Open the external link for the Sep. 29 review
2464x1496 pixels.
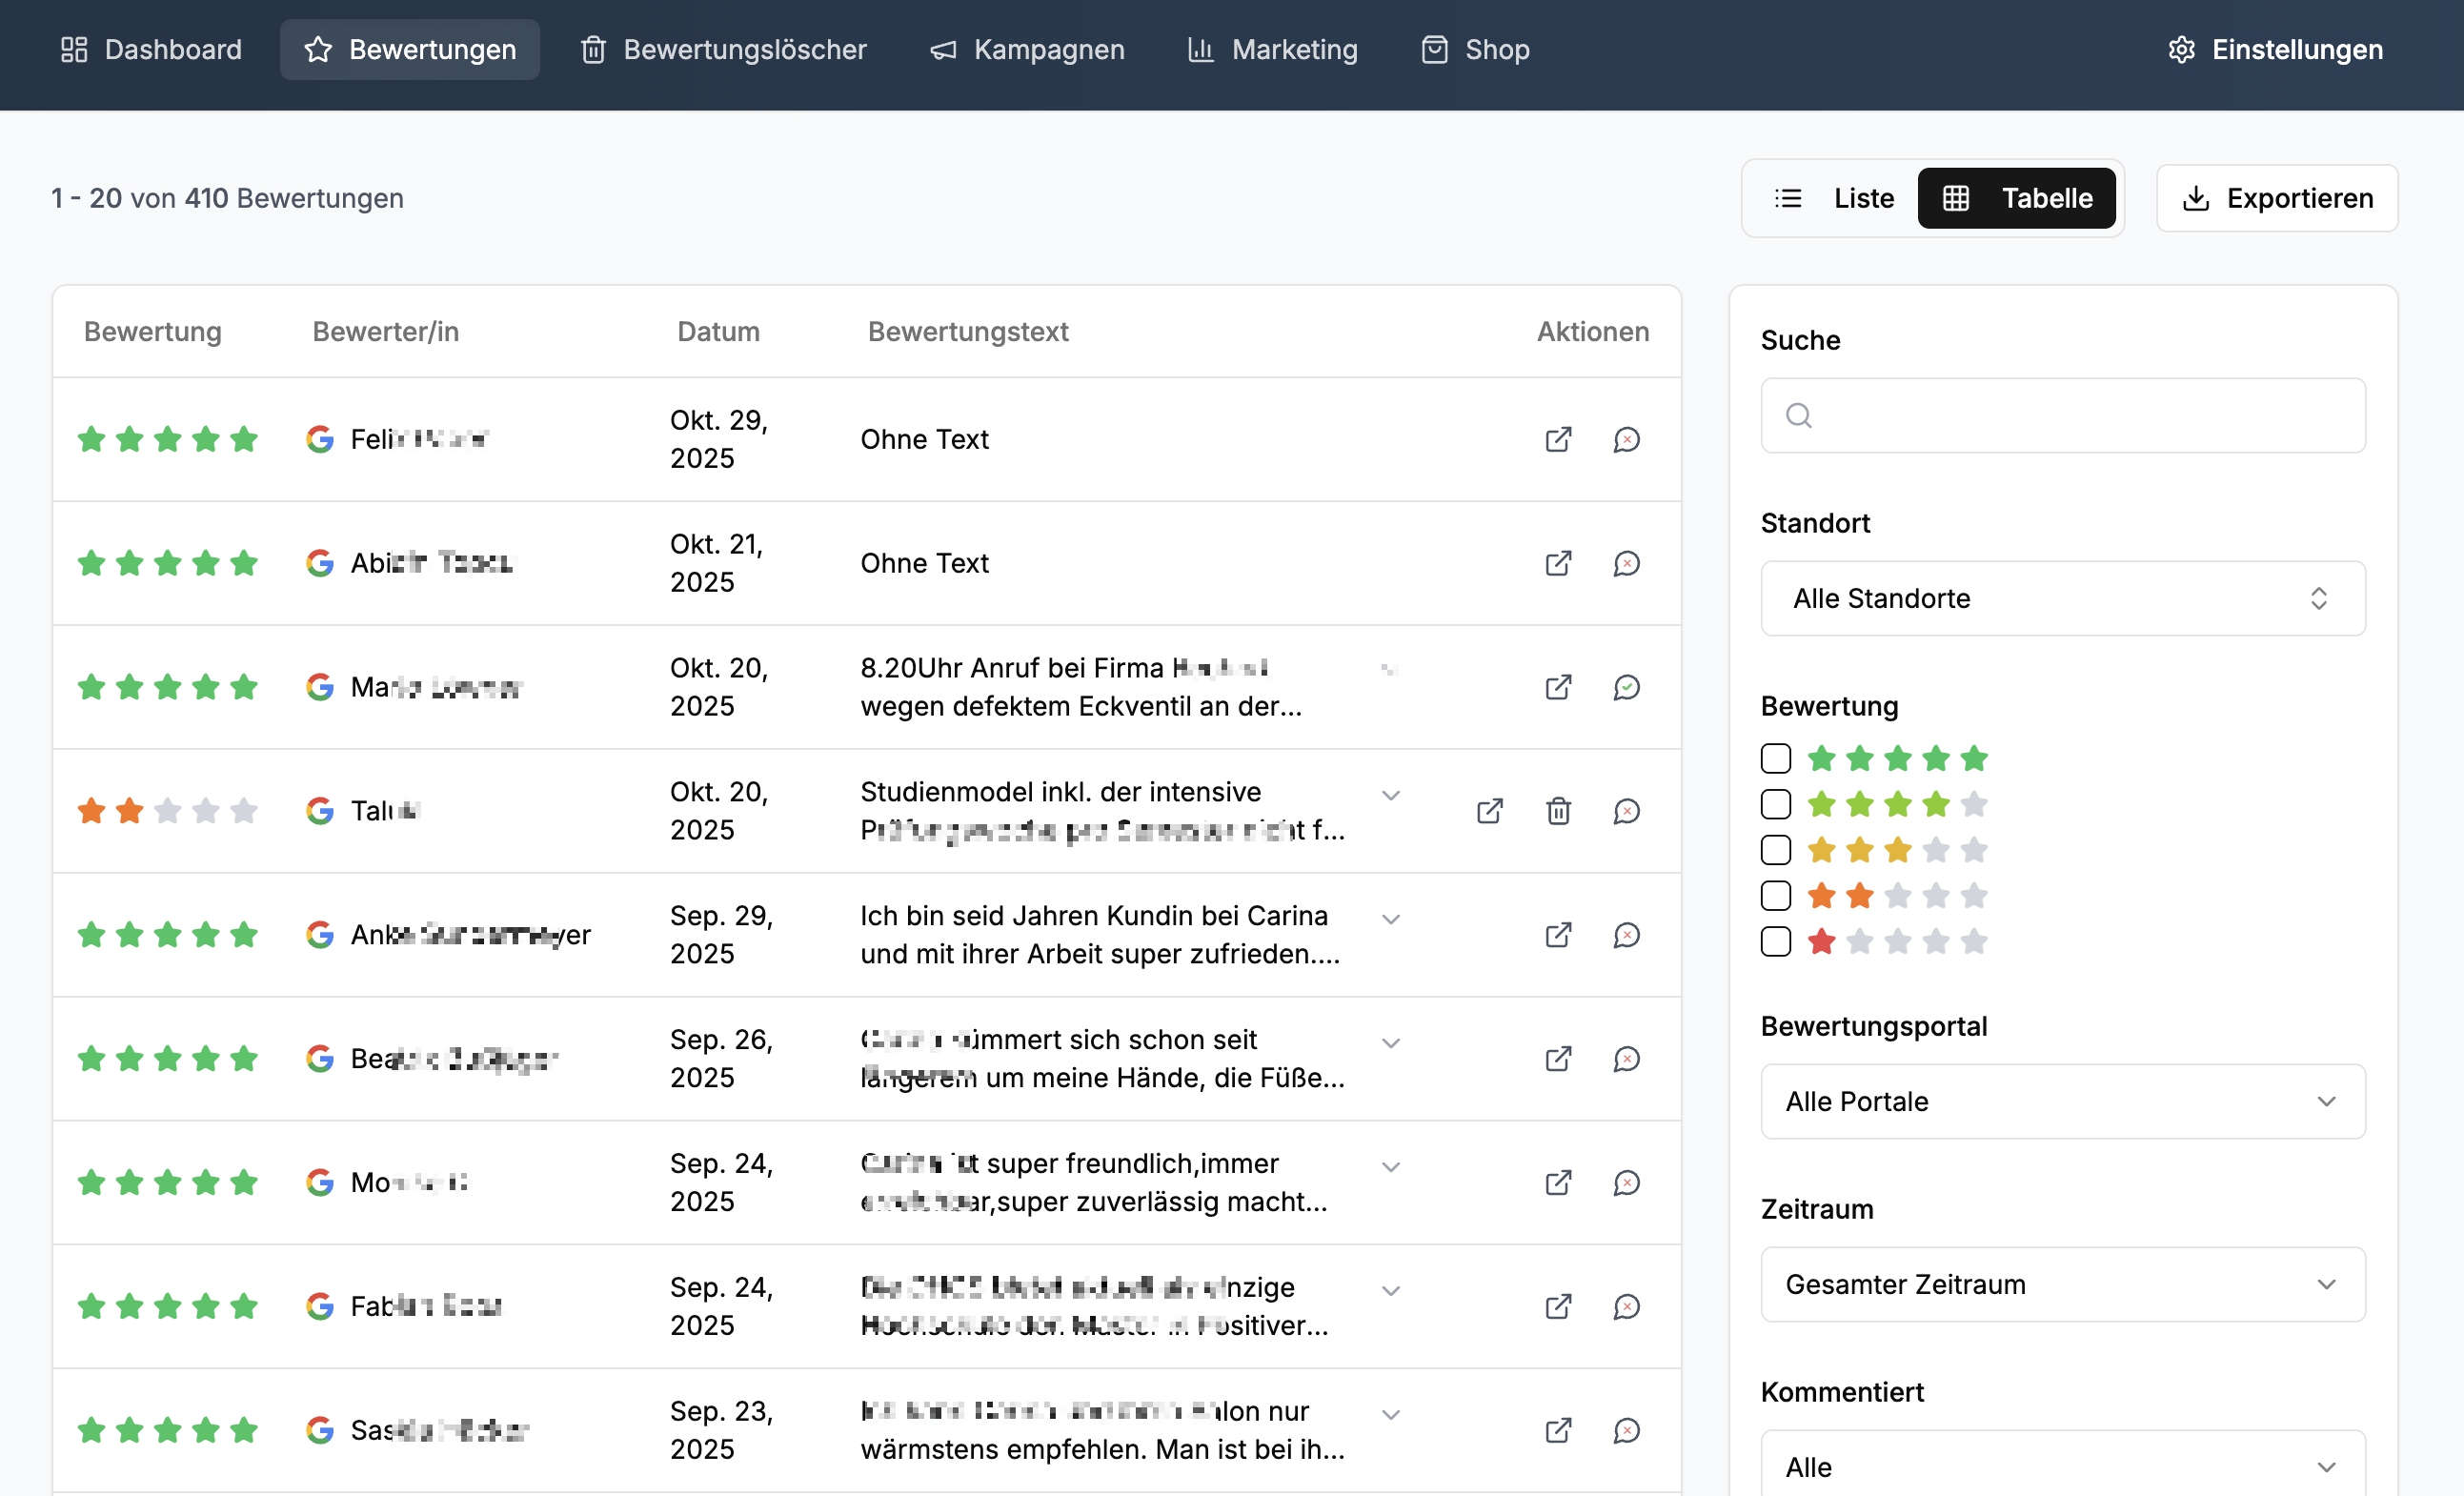[x=1558, y=935]
